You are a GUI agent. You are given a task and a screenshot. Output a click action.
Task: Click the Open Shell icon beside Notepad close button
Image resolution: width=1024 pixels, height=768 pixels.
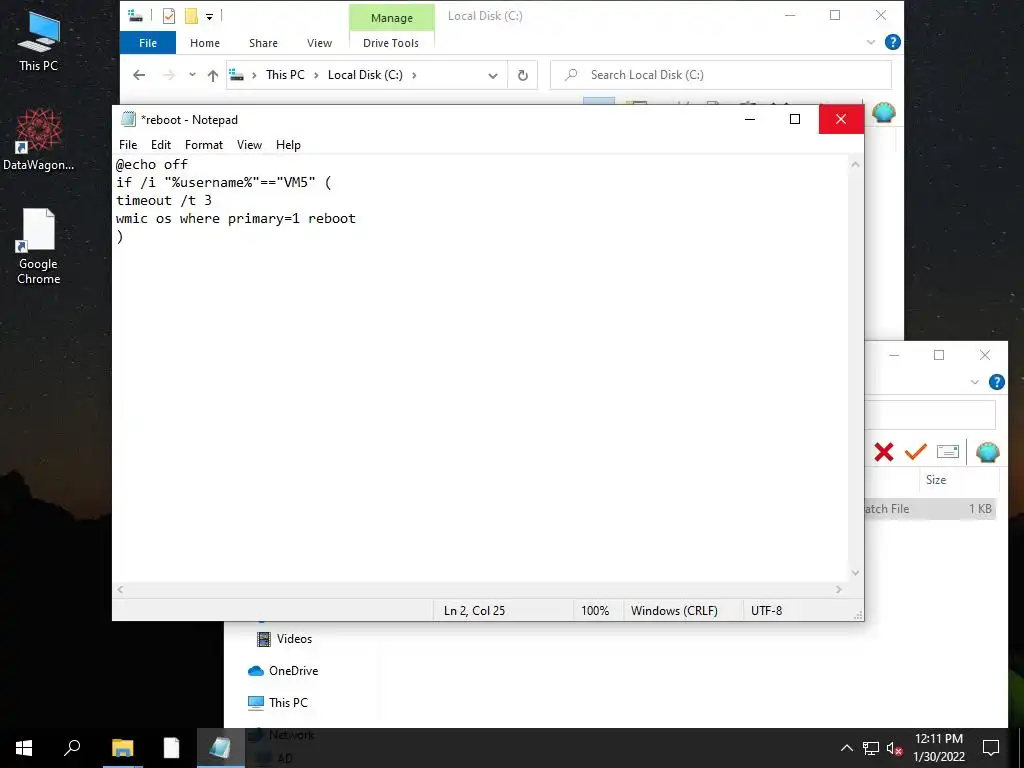pos(884,113)
